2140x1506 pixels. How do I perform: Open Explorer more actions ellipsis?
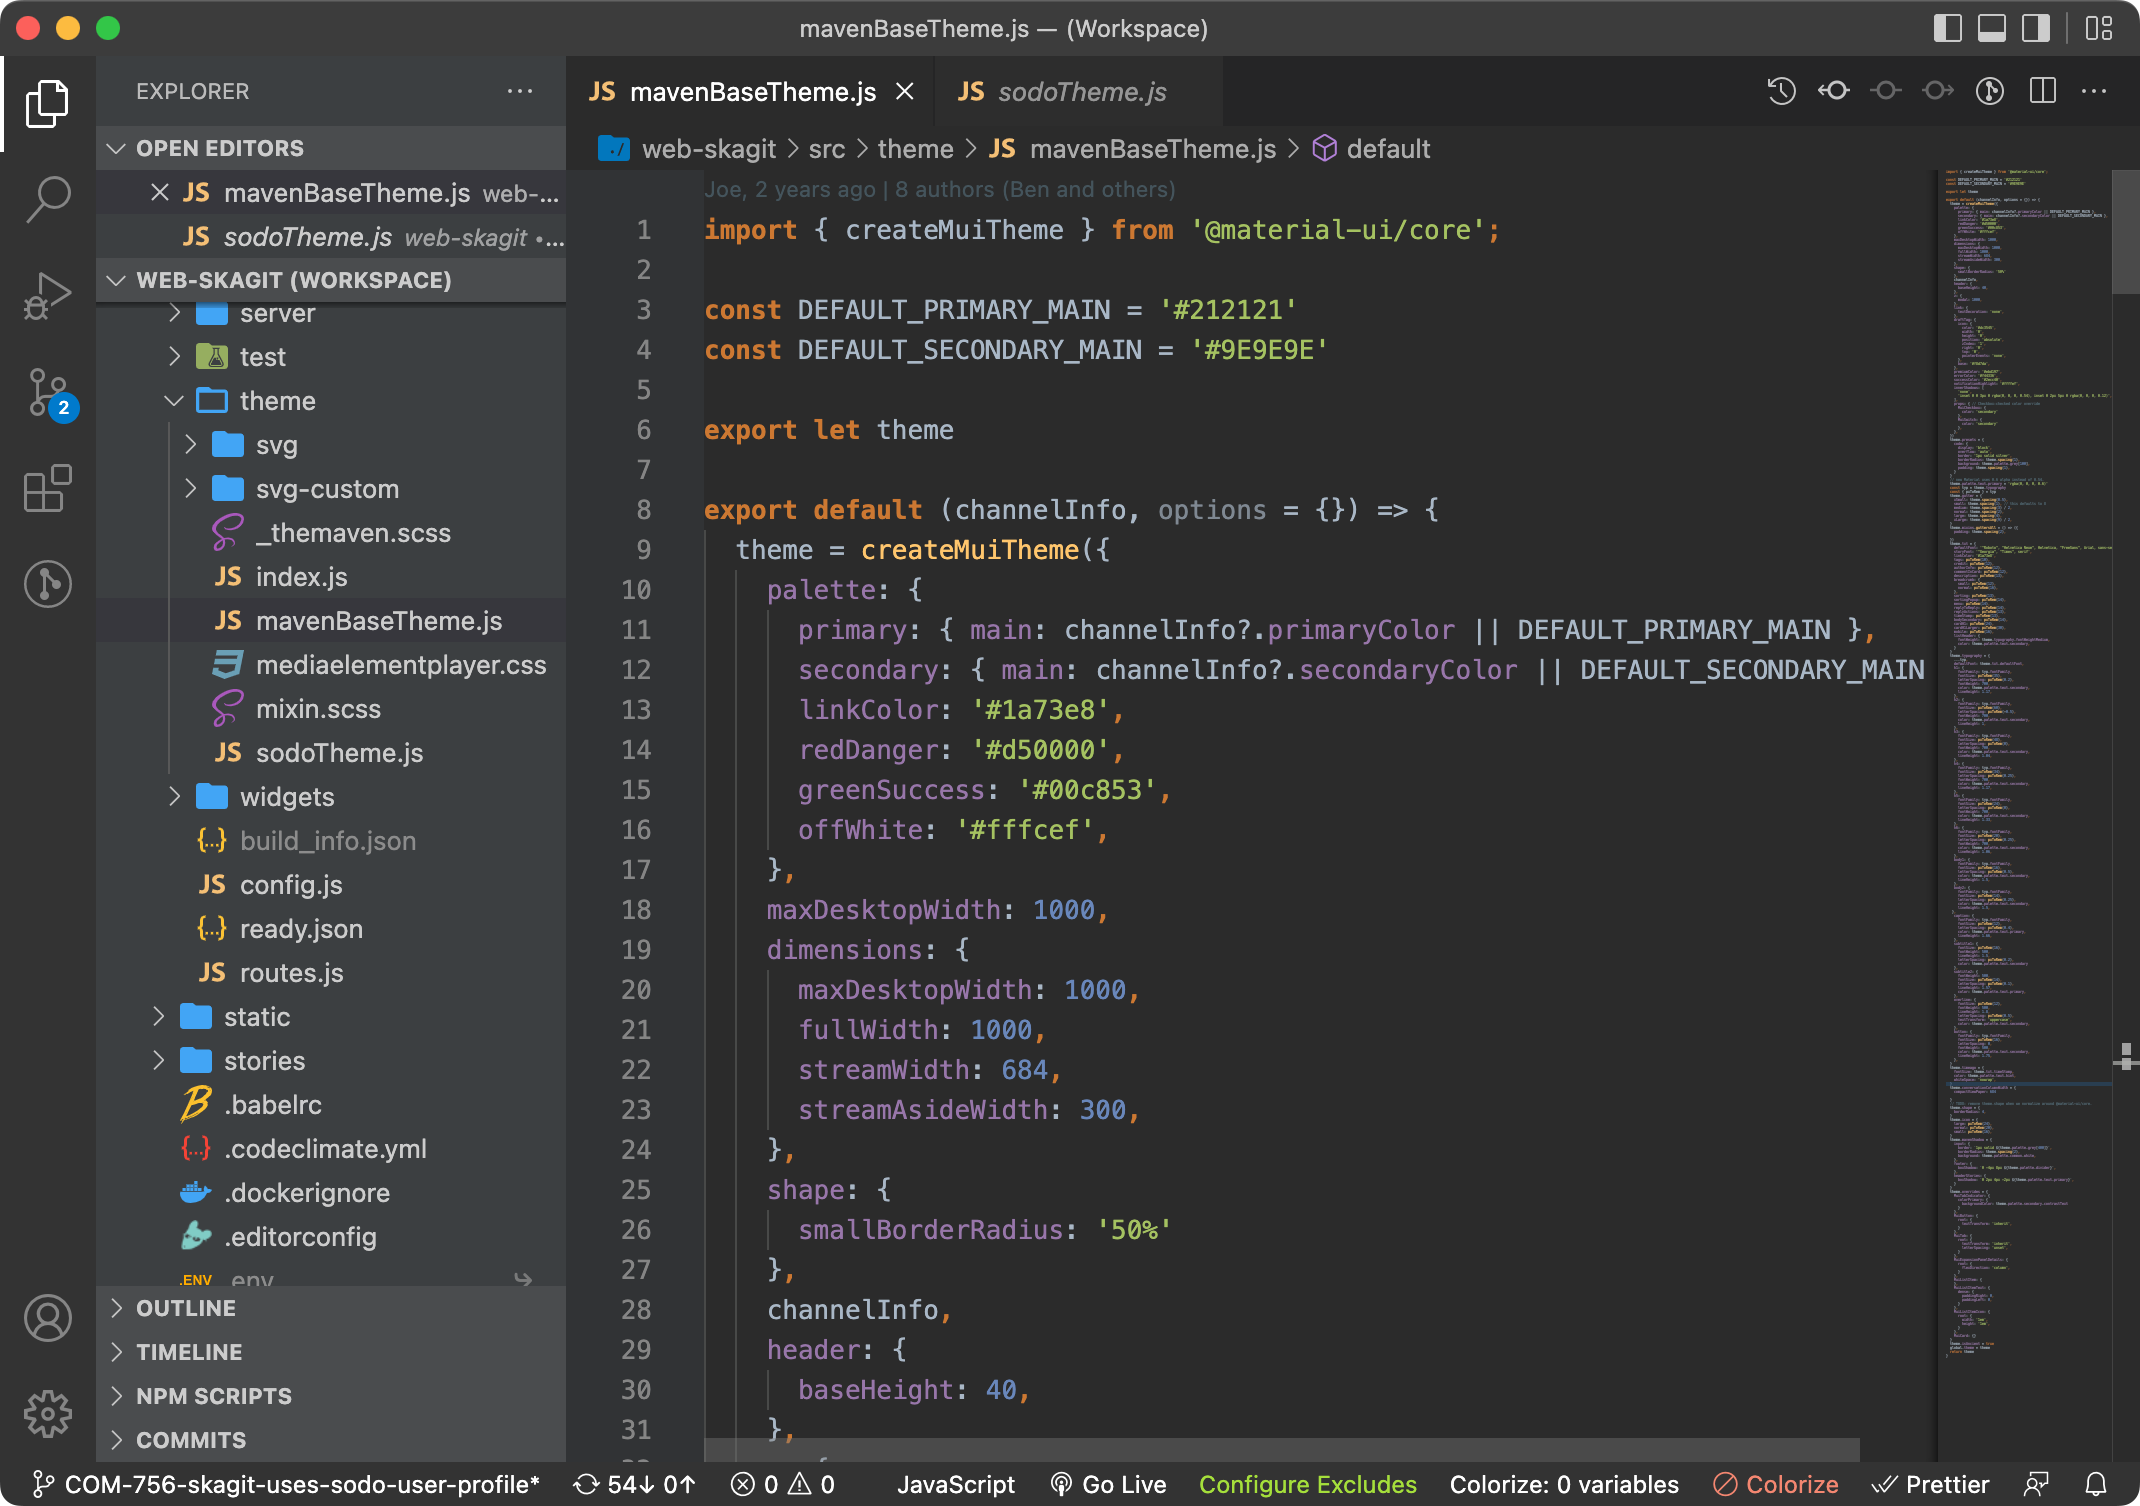pyautogui.click(x=520, y=91)
